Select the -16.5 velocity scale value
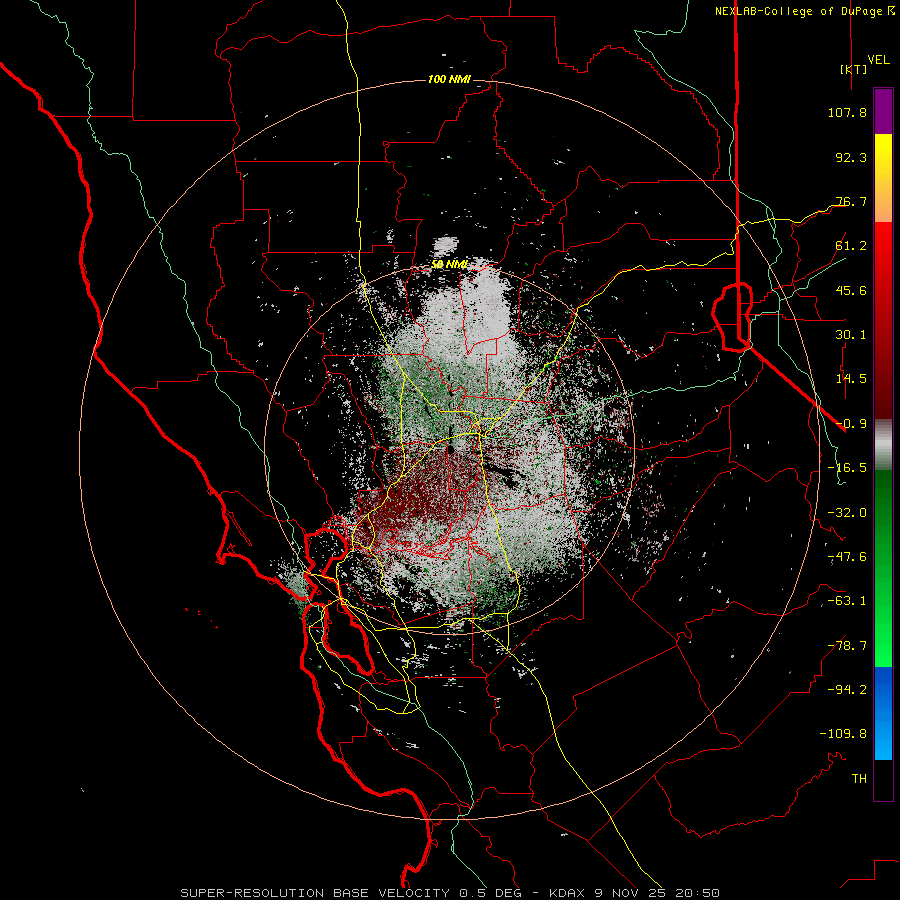The image size is (900, 900). pos(847,468)
